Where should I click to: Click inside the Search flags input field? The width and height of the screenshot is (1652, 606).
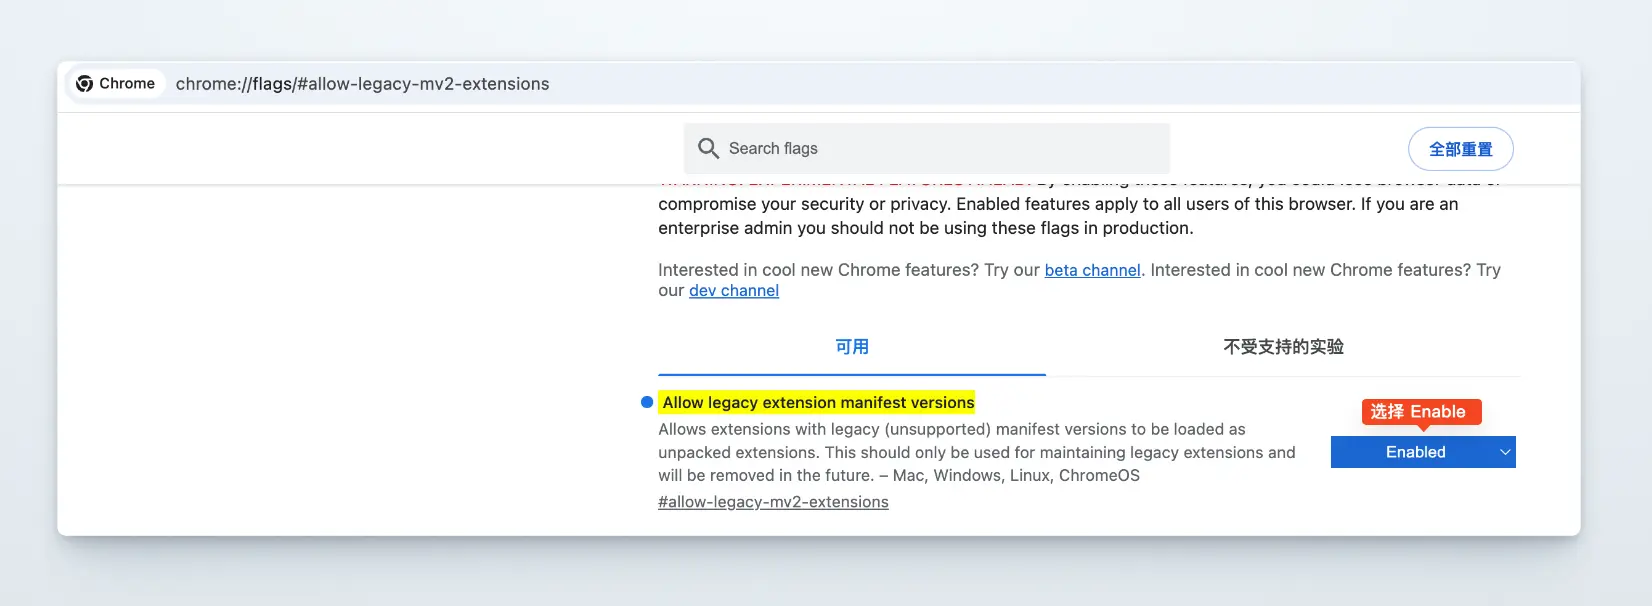pos(925,148)
